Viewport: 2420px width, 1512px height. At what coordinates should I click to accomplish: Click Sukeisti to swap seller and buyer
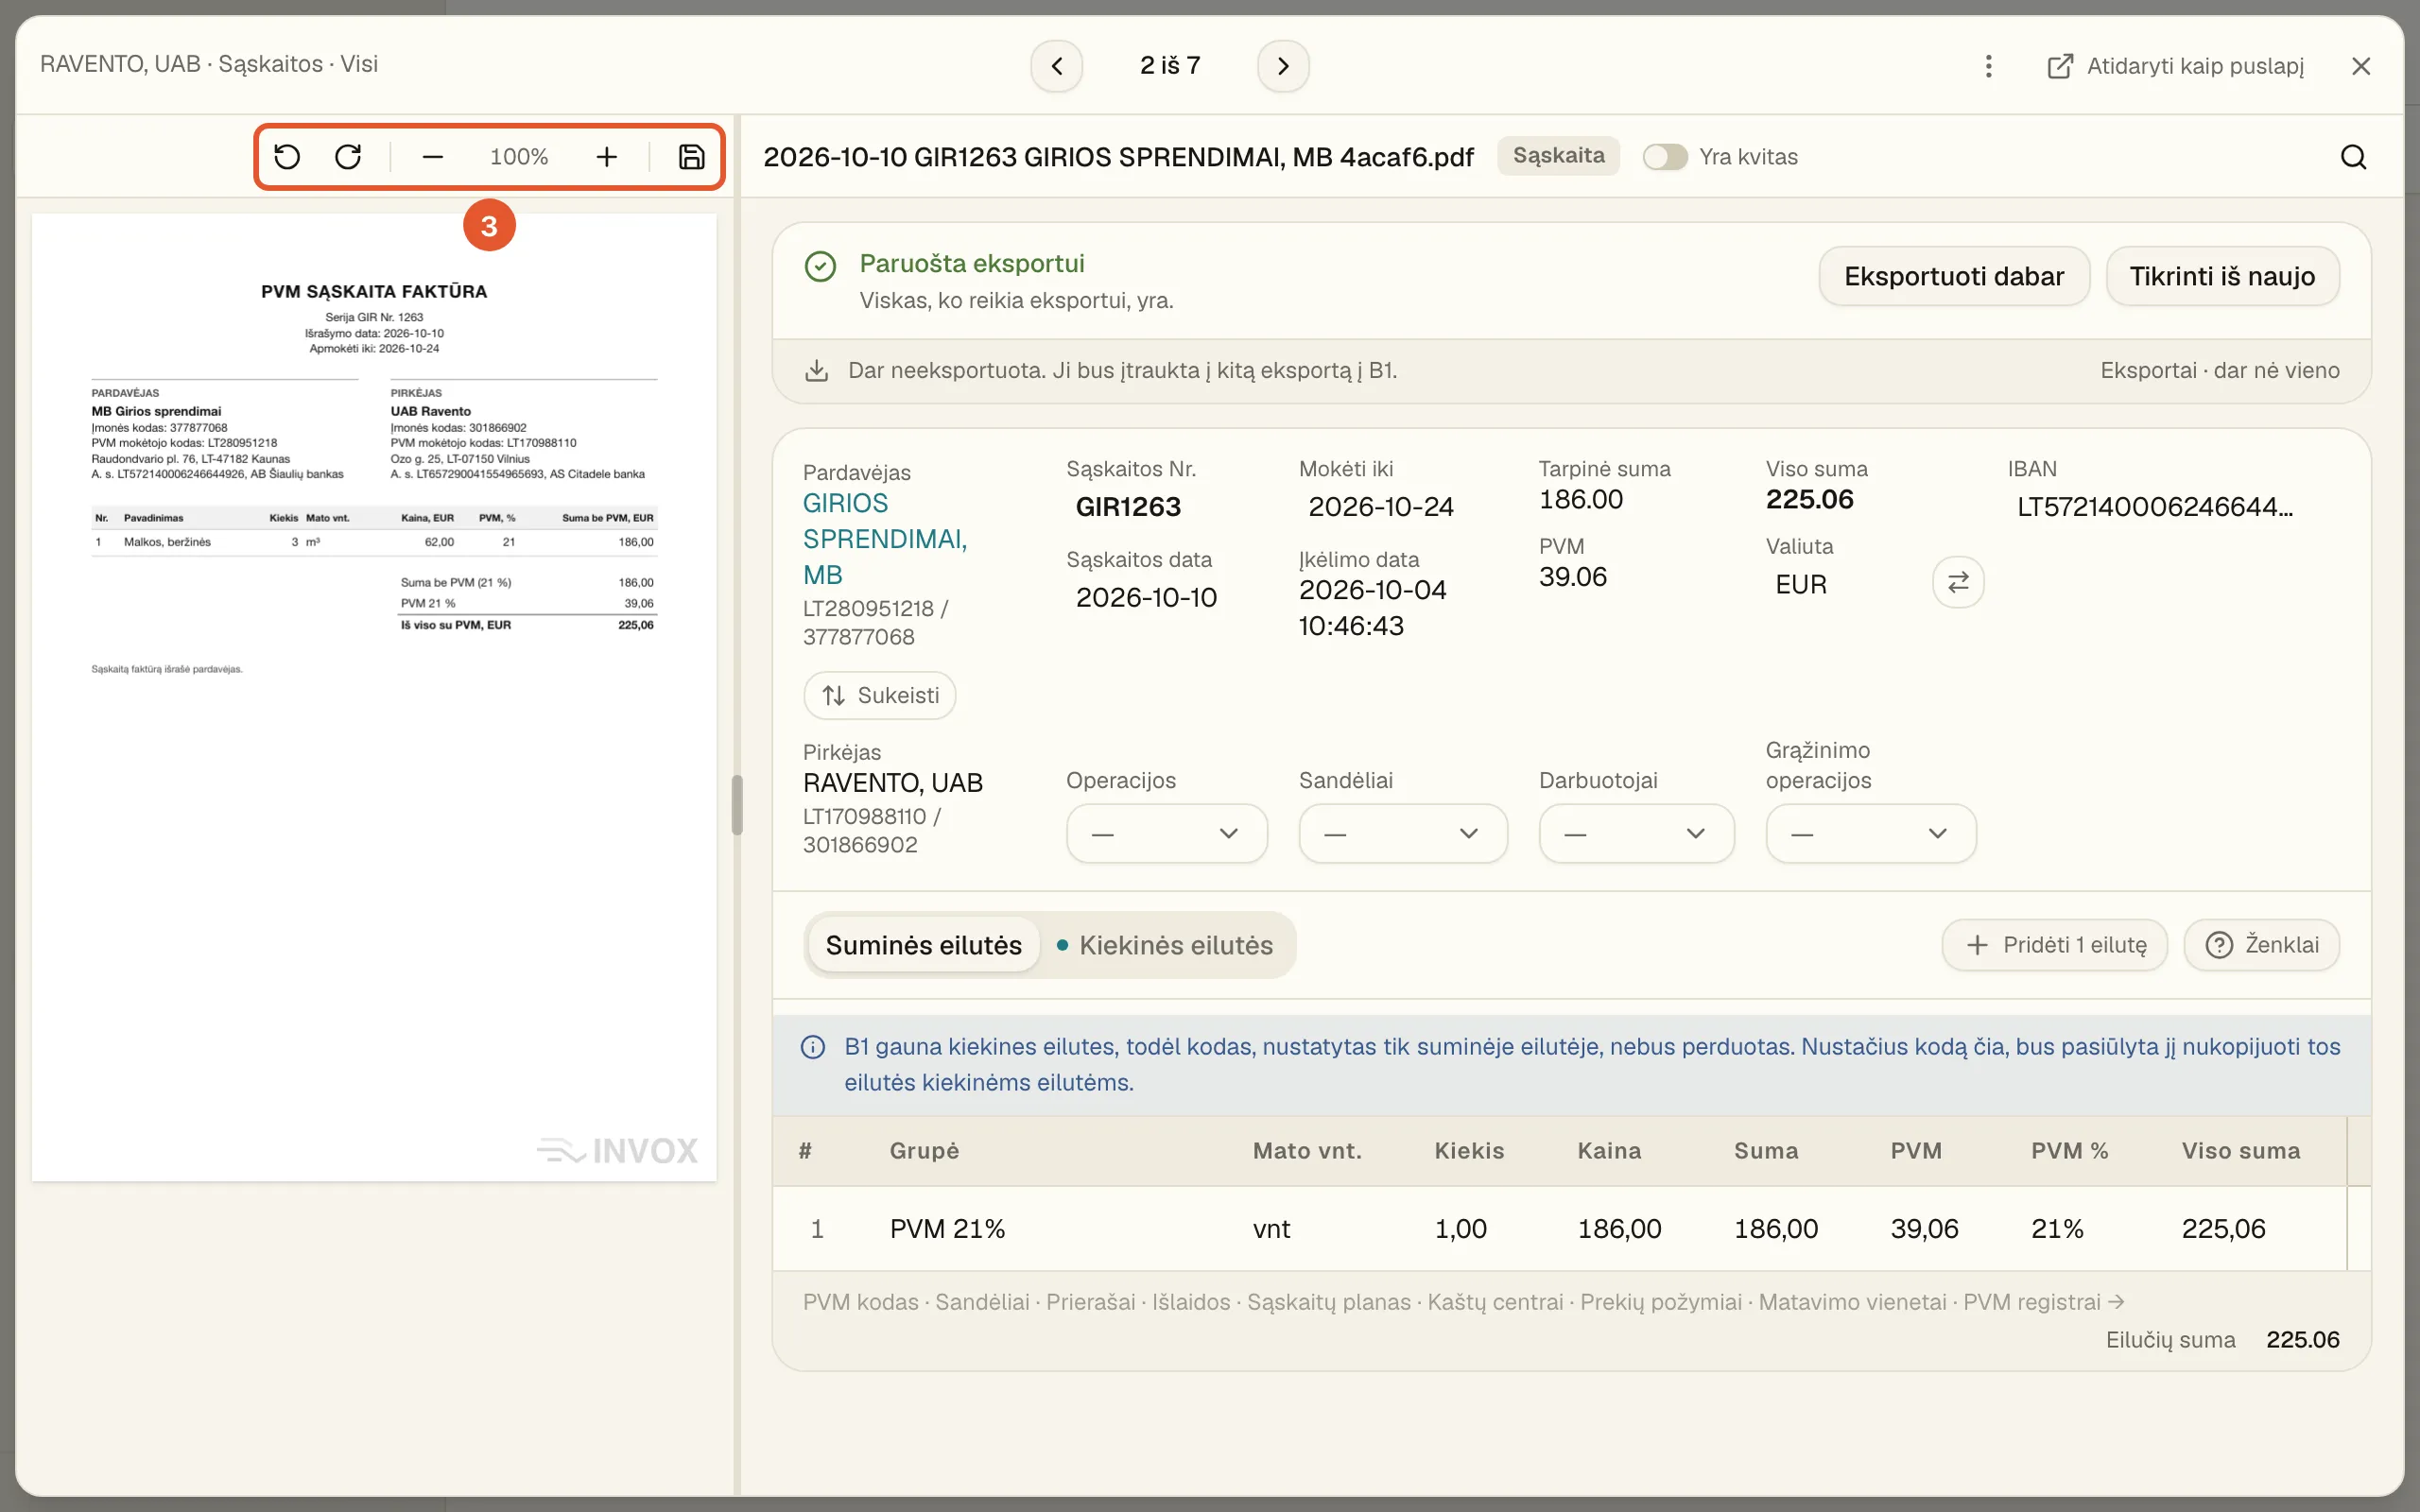pos(880,695)
